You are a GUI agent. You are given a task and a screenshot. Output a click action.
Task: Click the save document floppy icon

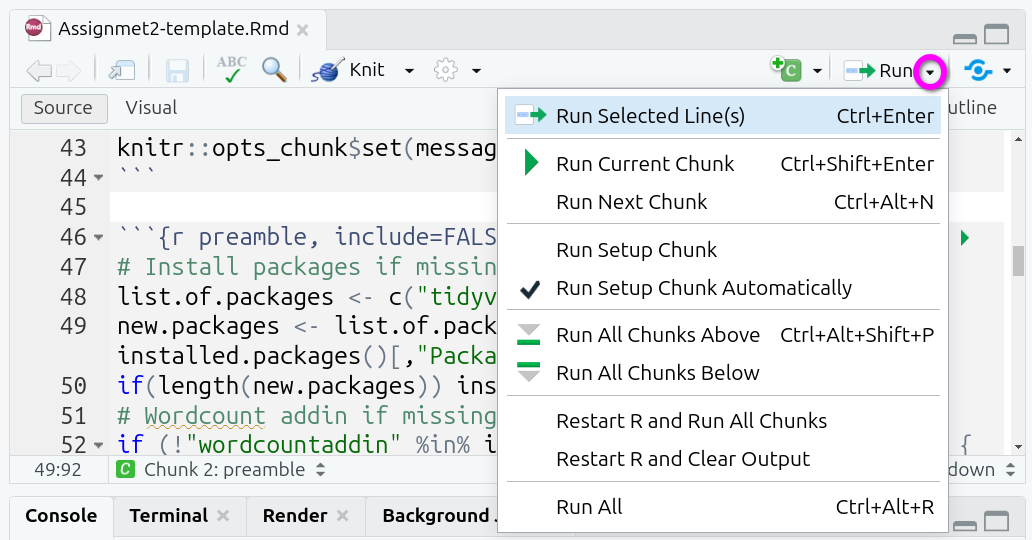177,70
